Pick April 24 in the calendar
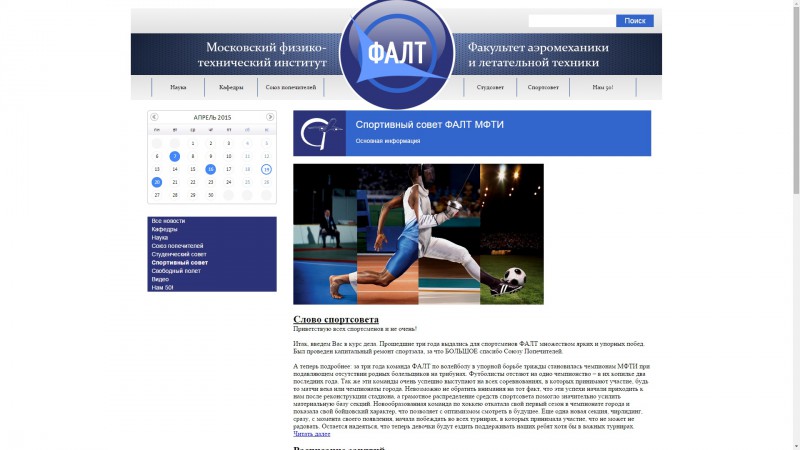The width and height of the screenshot is (800, 450). click(x=229, y=182)
